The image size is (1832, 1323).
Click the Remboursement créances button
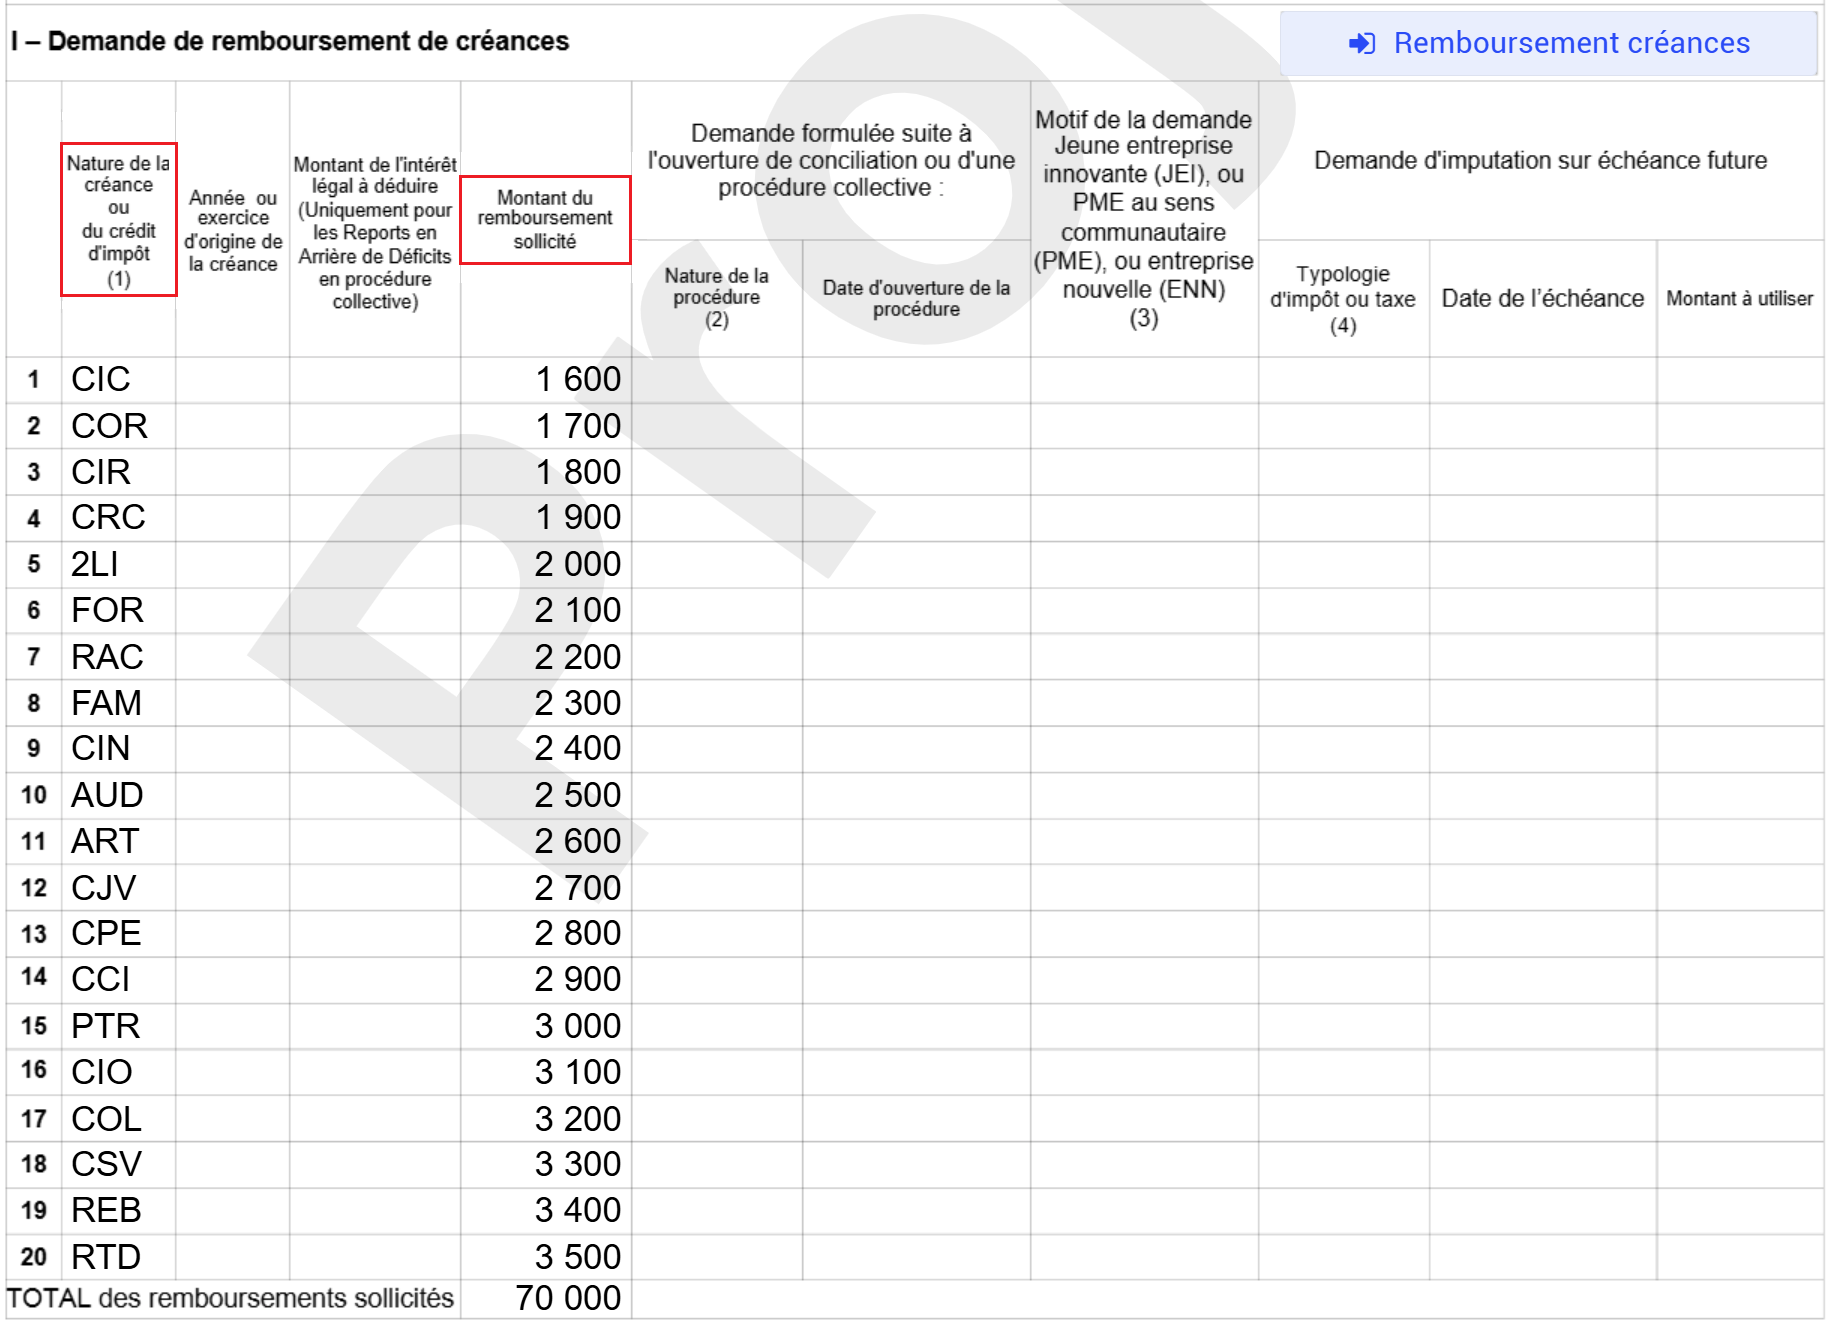[1548, 43]
